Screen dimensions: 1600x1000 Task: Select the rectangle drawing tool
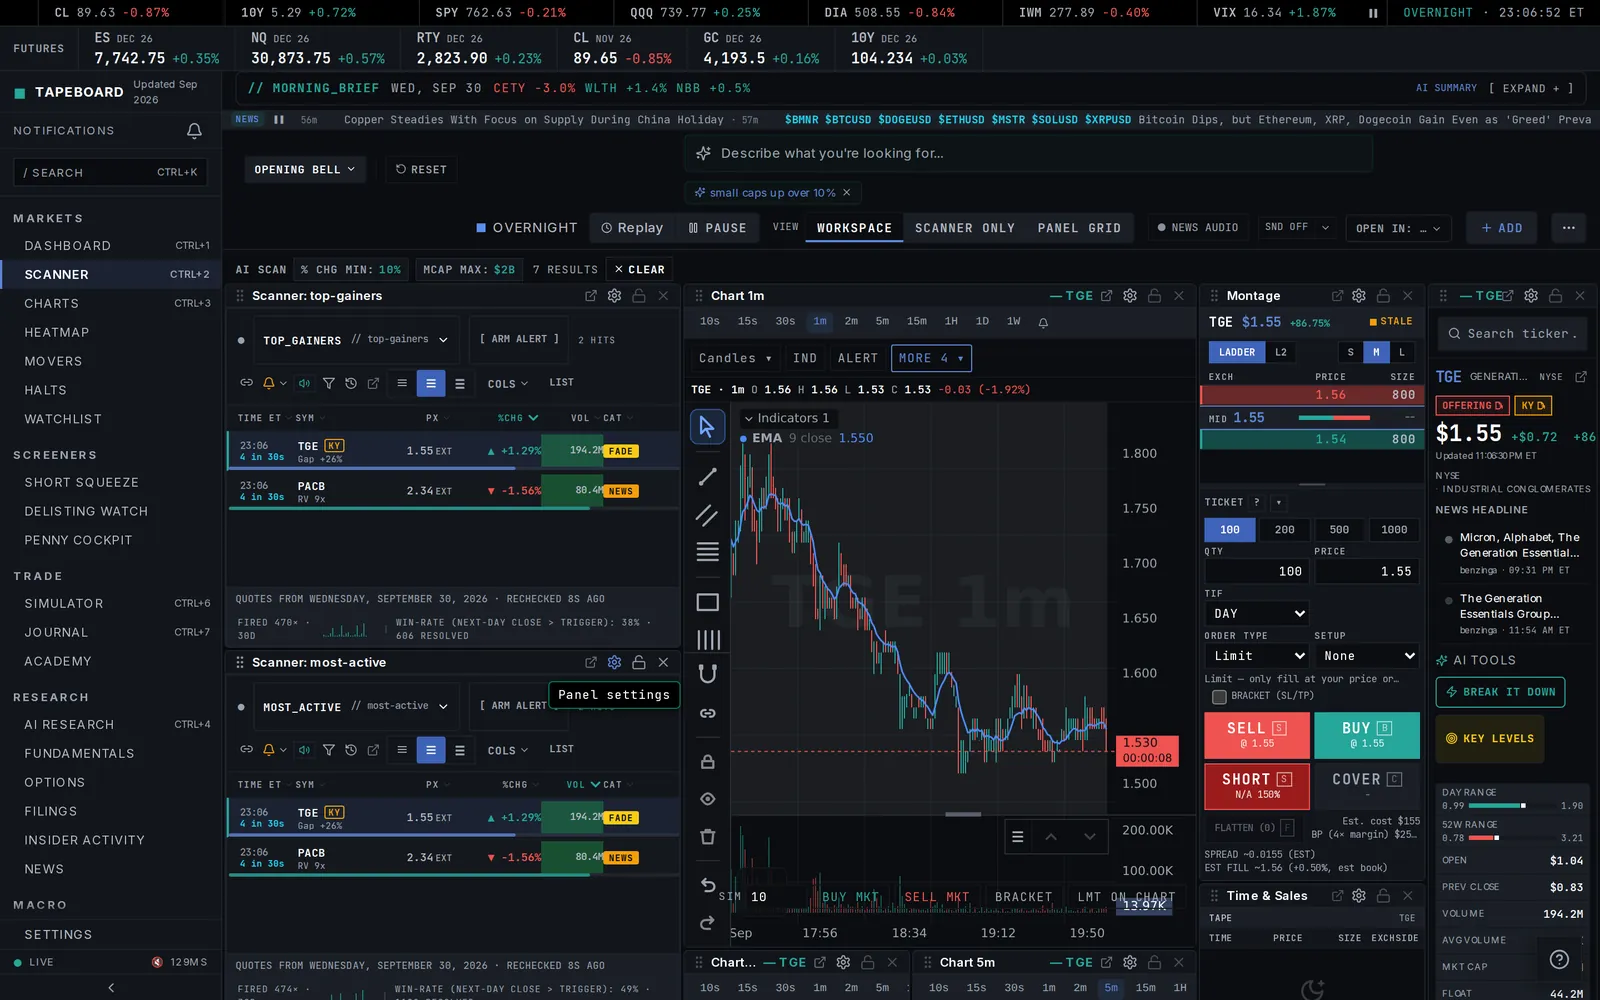[x=707, y=602]
